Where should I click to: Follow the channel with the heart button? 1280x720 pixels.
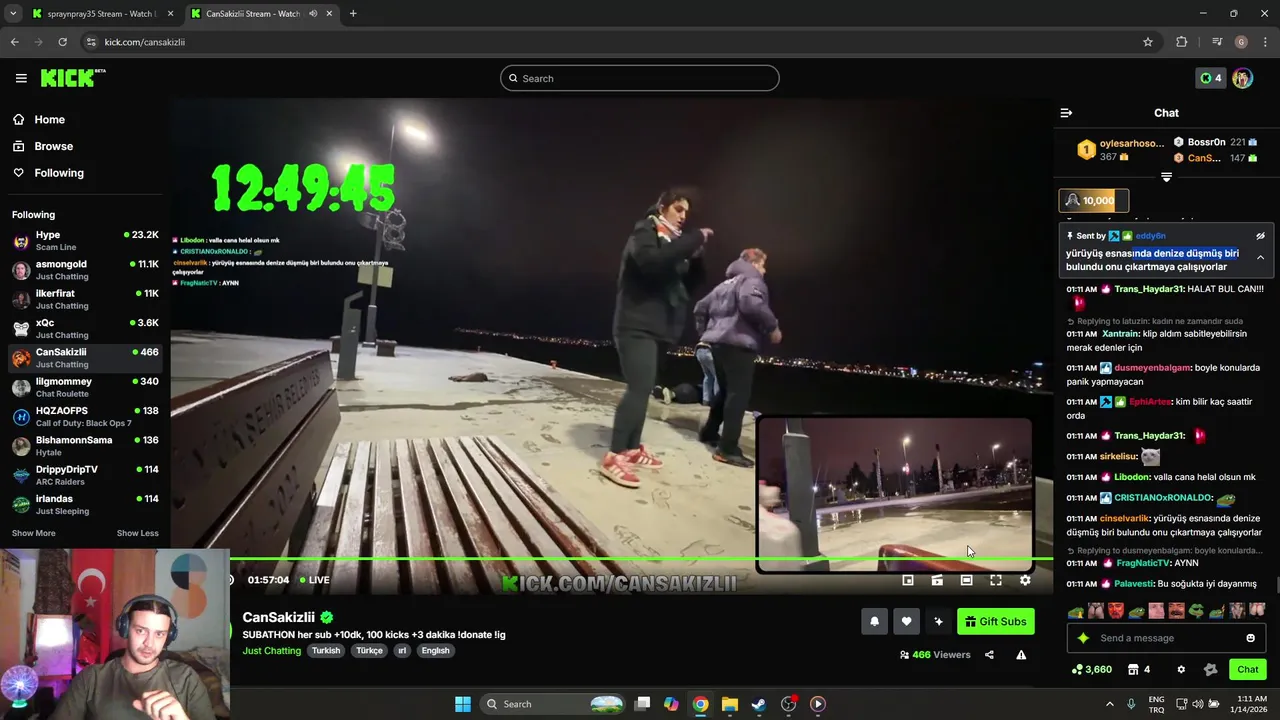coord(906,621)
